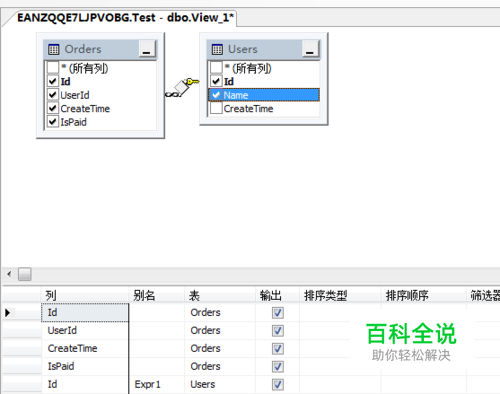Click scroll left arrow of diagram pane
Viewport: 500px width, 394px height.
[9, 274]
